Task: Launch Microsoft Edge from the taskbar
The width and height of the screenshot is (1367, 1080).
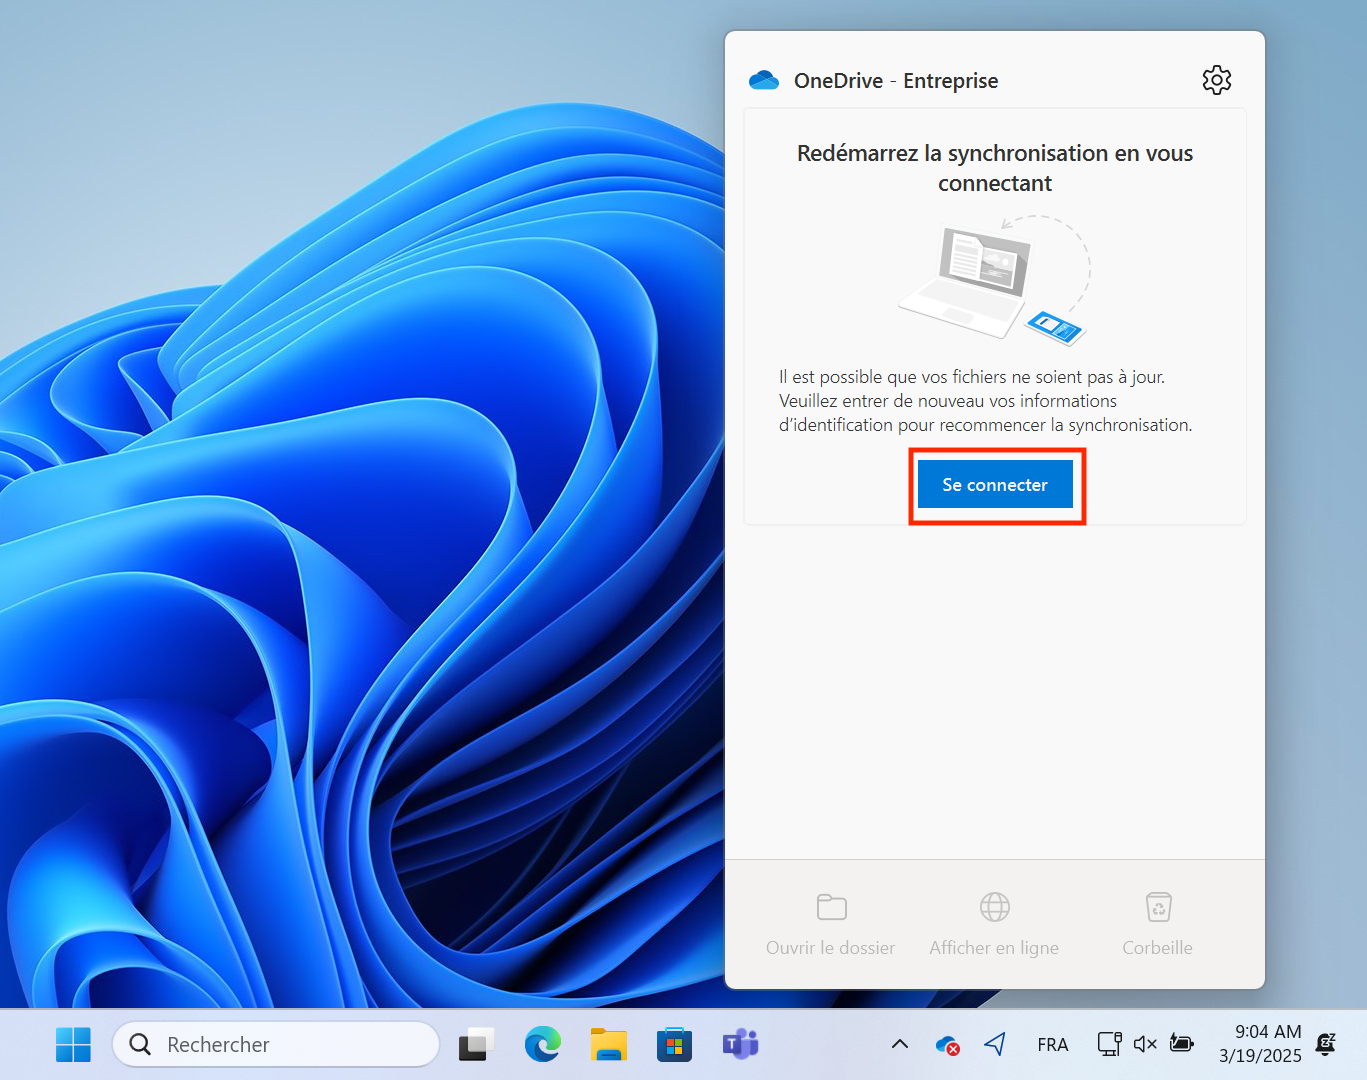Action: coord(542,1045)
